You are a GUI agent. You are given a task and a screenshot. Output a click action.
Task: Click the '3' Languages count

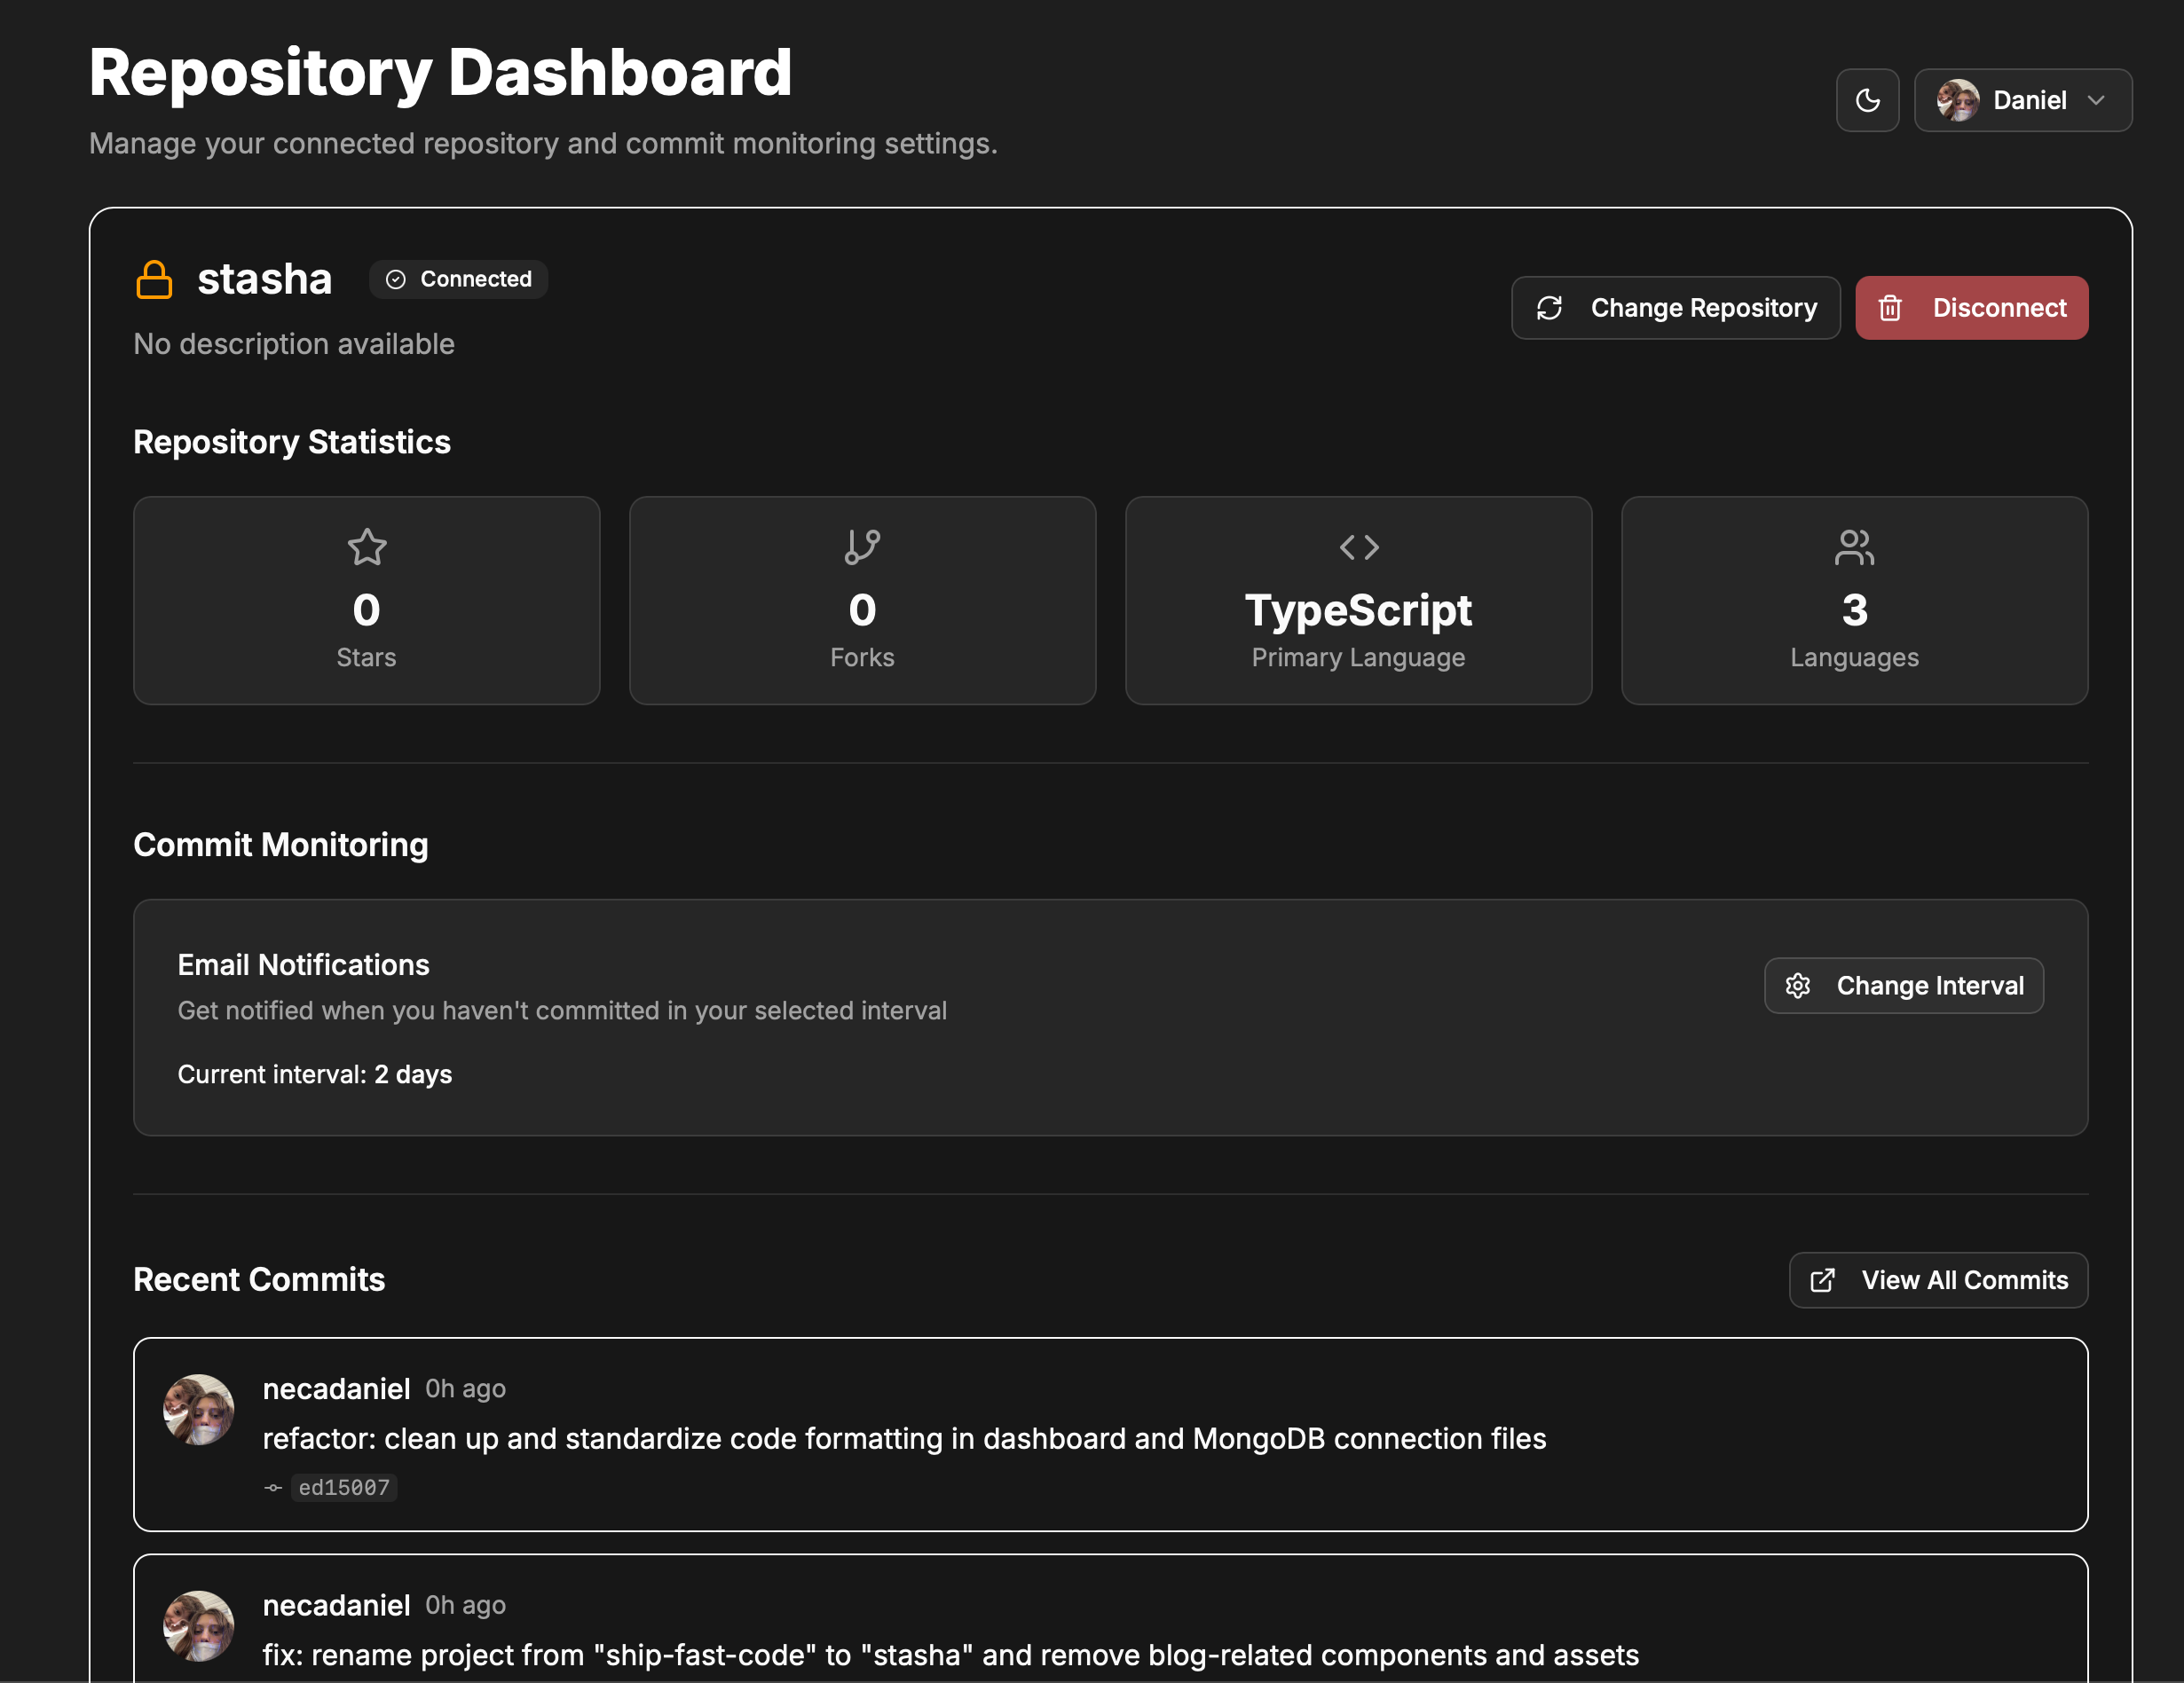click(x=1854, y=610)
